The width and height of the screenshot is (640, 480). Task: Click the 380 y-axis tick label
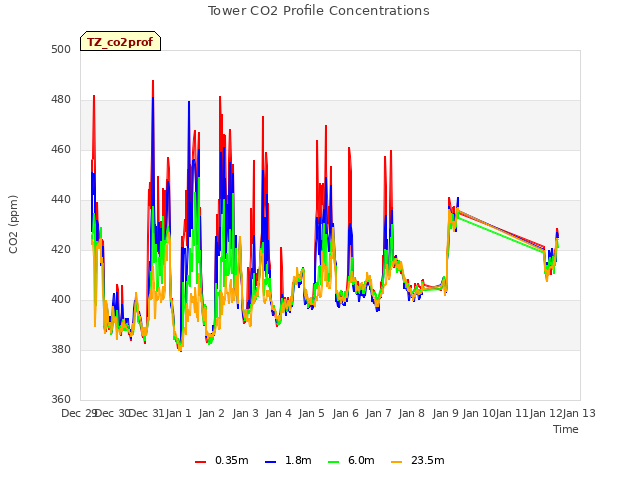click(x=61, y=350)
